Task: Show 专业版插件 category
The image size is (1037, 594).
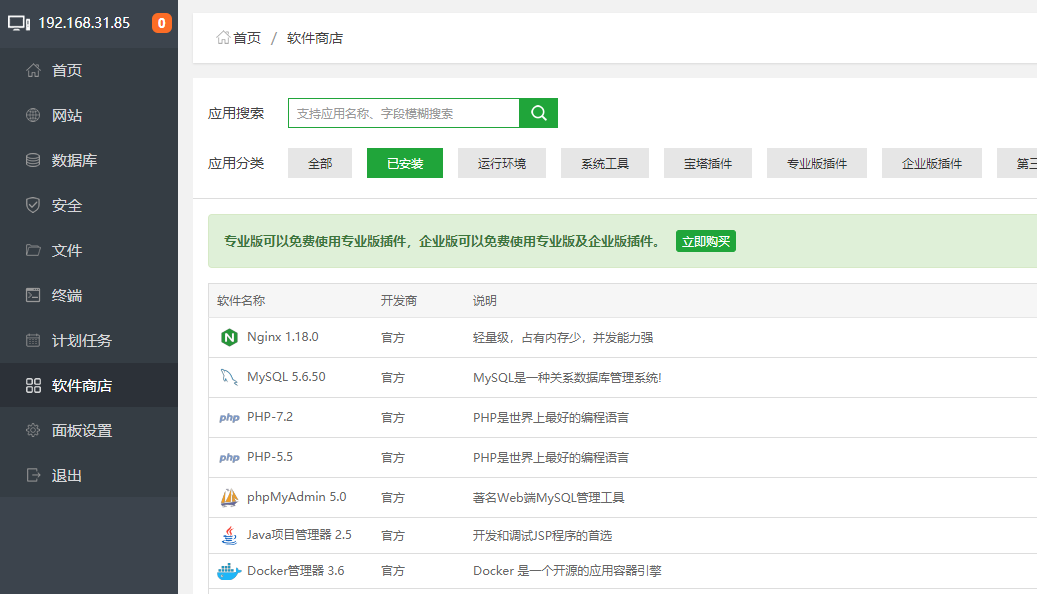Action: coord(817,163)
